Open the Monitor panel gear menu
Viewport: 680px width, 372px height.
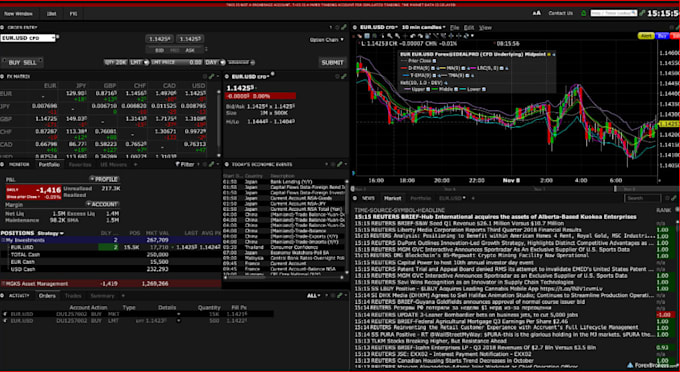point(2,164)
